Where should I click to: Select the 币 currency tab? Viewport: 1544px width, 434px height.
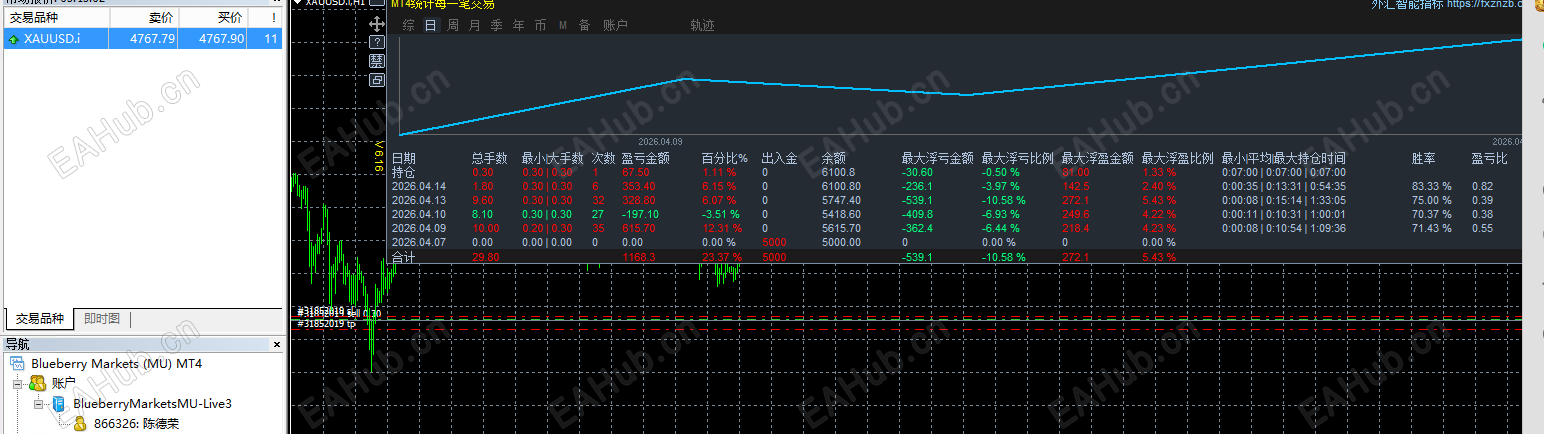pyautogui.click(x=540, y=25)
